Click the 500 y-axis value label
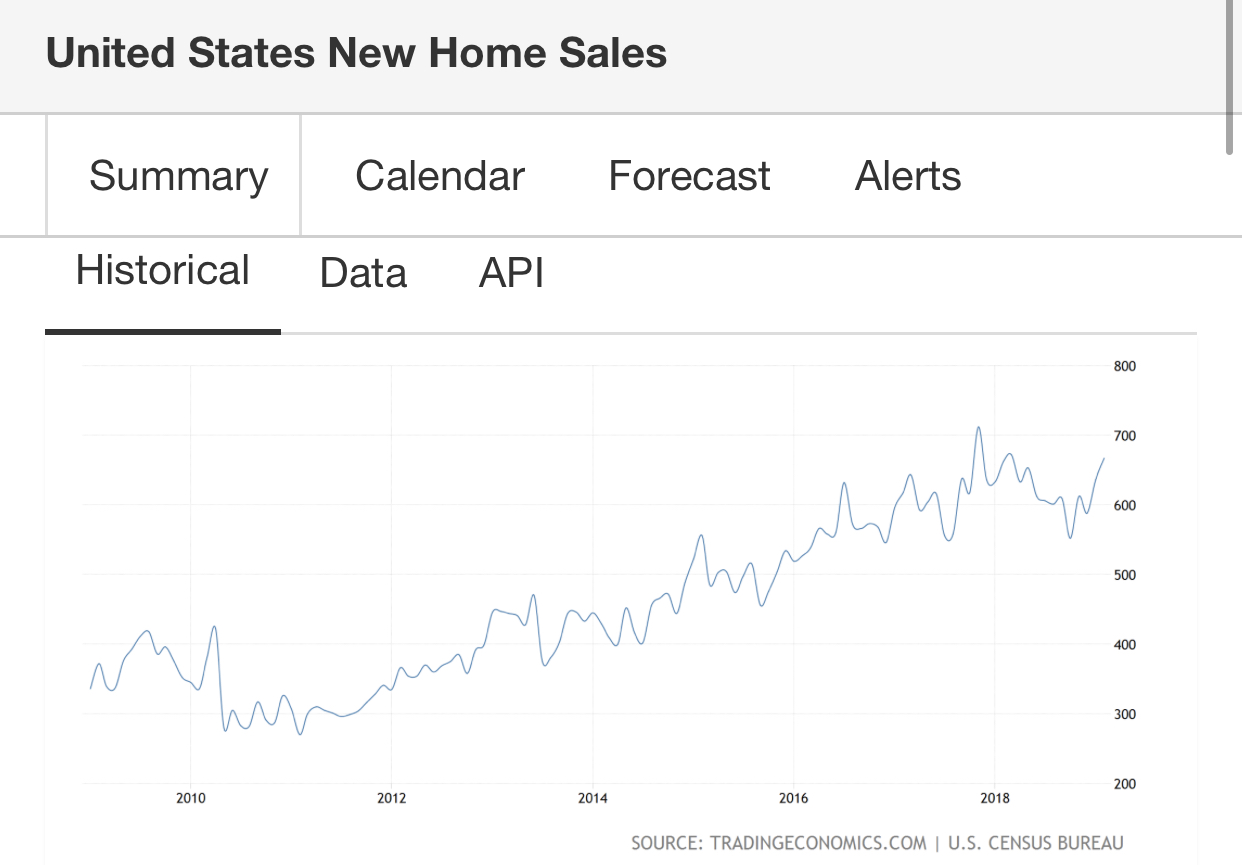This screenshot has width=1242, height=865. point(1124,575)
